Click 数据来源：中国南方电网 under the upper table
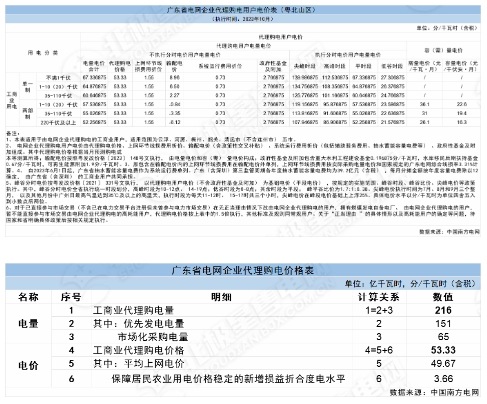Viewport: 487px width, 404px height. (449, 231)
